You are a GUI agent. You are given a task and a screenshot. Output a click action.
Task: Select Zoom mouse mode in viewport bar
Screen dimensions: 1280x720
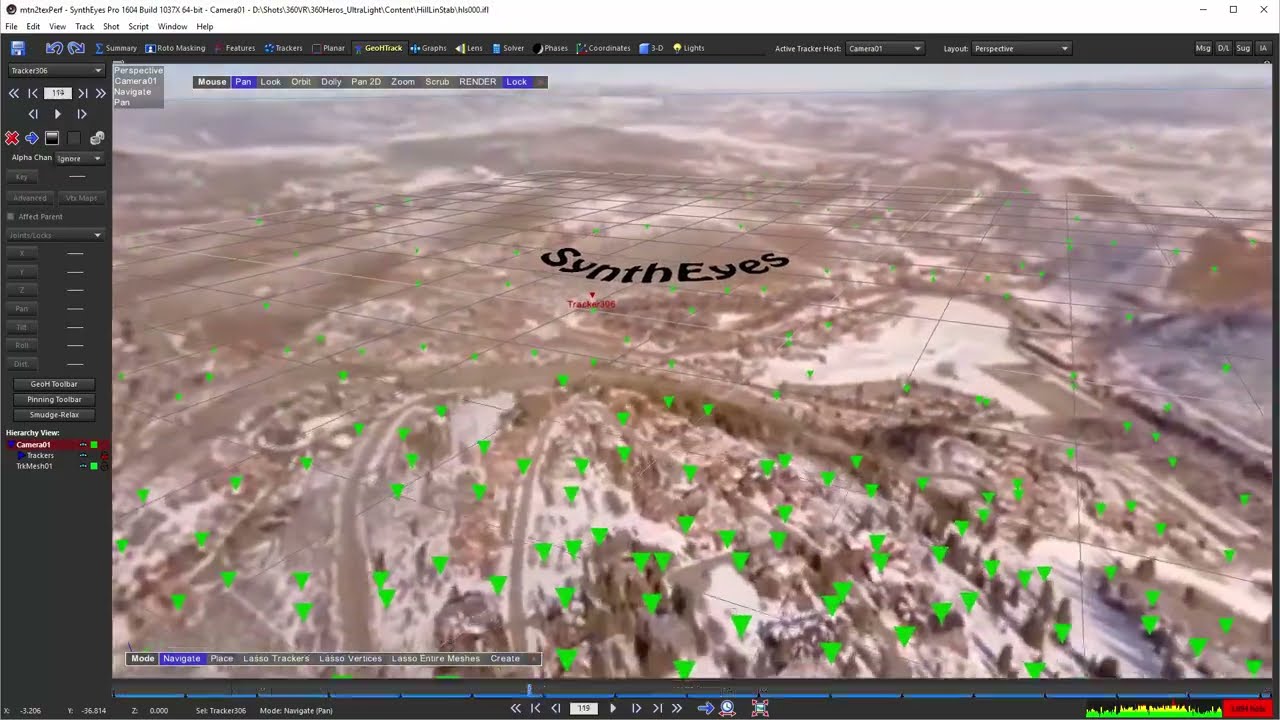(x=403, y=82)
